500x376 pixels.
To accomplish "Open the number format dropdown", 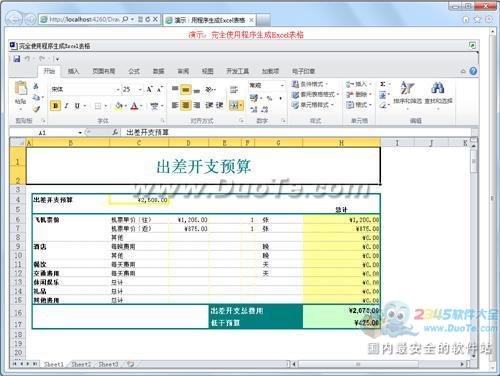I will pos(282,85).
